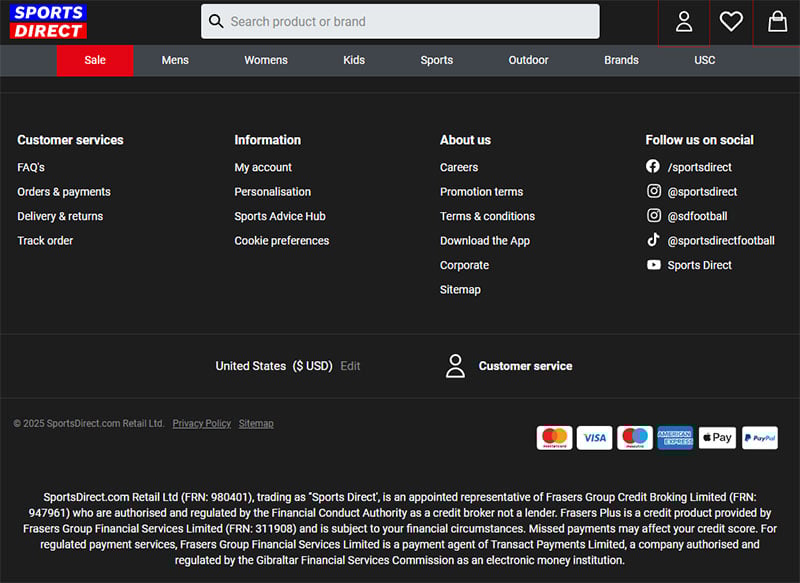
Task: Open the @sdfootball text link
Action: (697, 216)
